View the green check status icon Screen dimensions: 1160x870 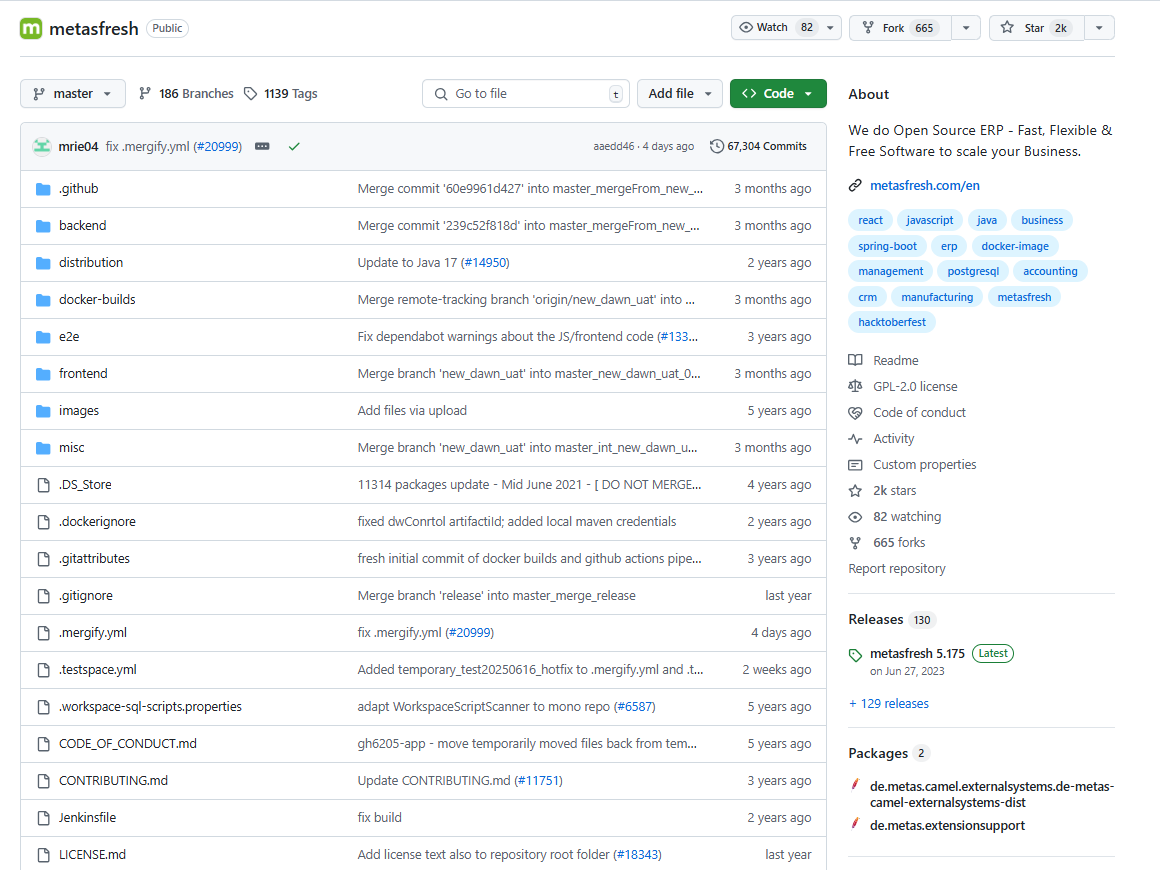[x=294, y=146]
